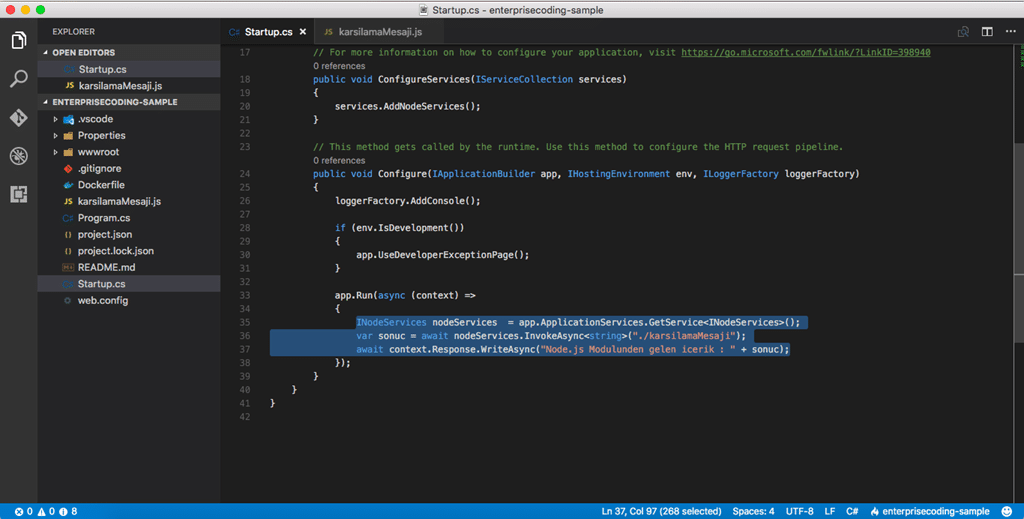
Task: Open the Extensions view in activity bar
Action: pyautogui.click(x=18, y=194)
